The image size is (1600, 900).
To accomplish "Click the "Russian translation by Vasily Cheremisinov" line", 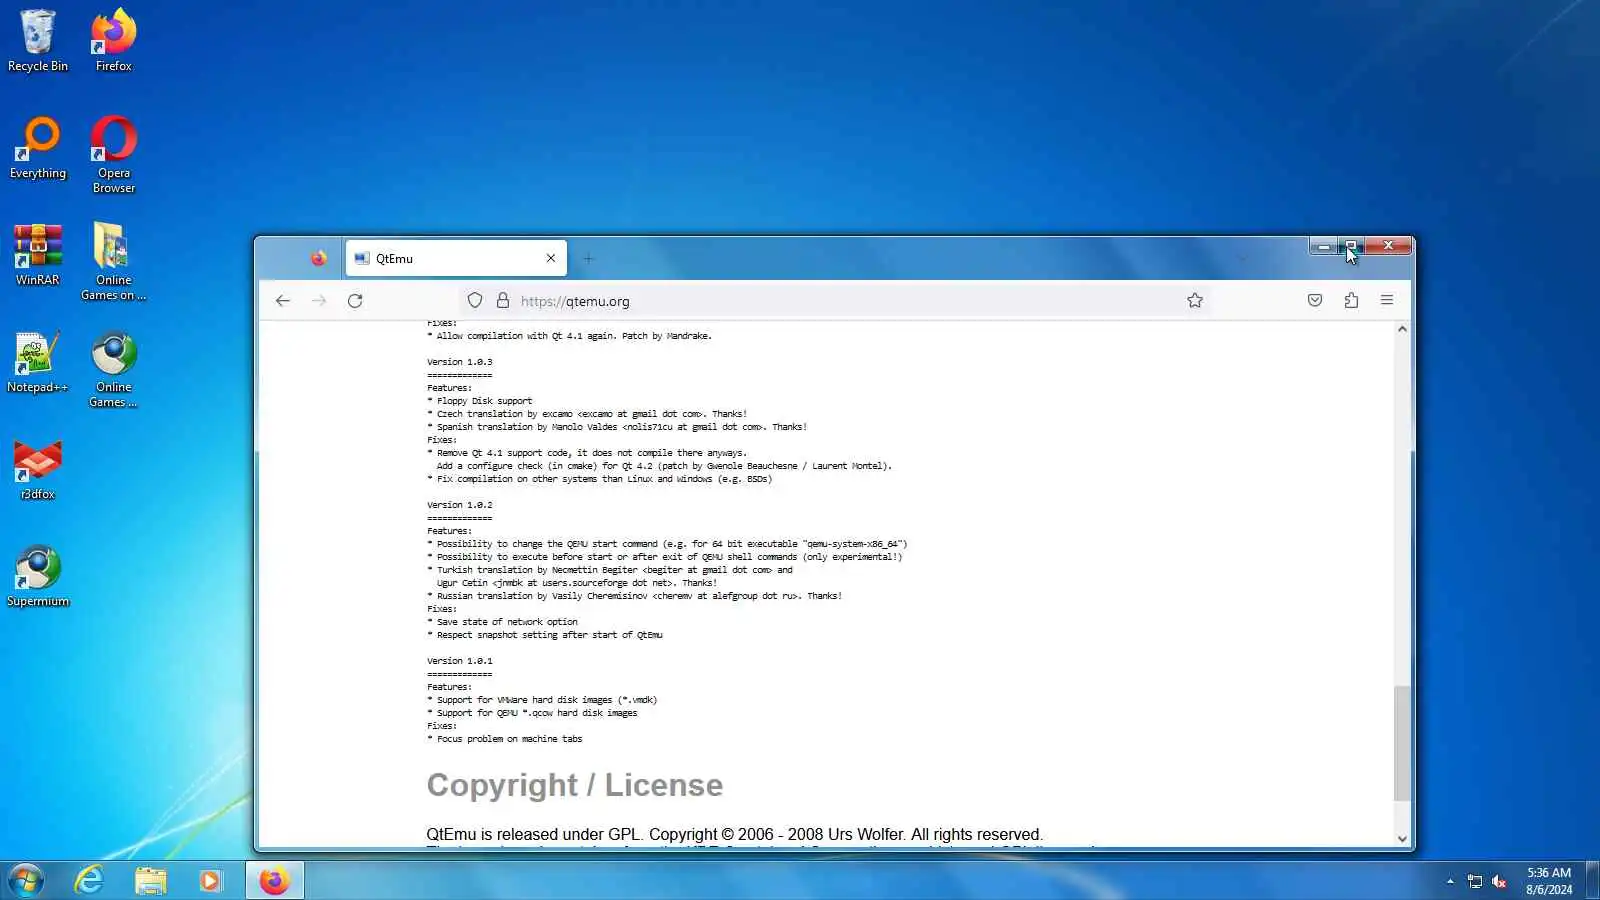I will click(x=635, y=596).
